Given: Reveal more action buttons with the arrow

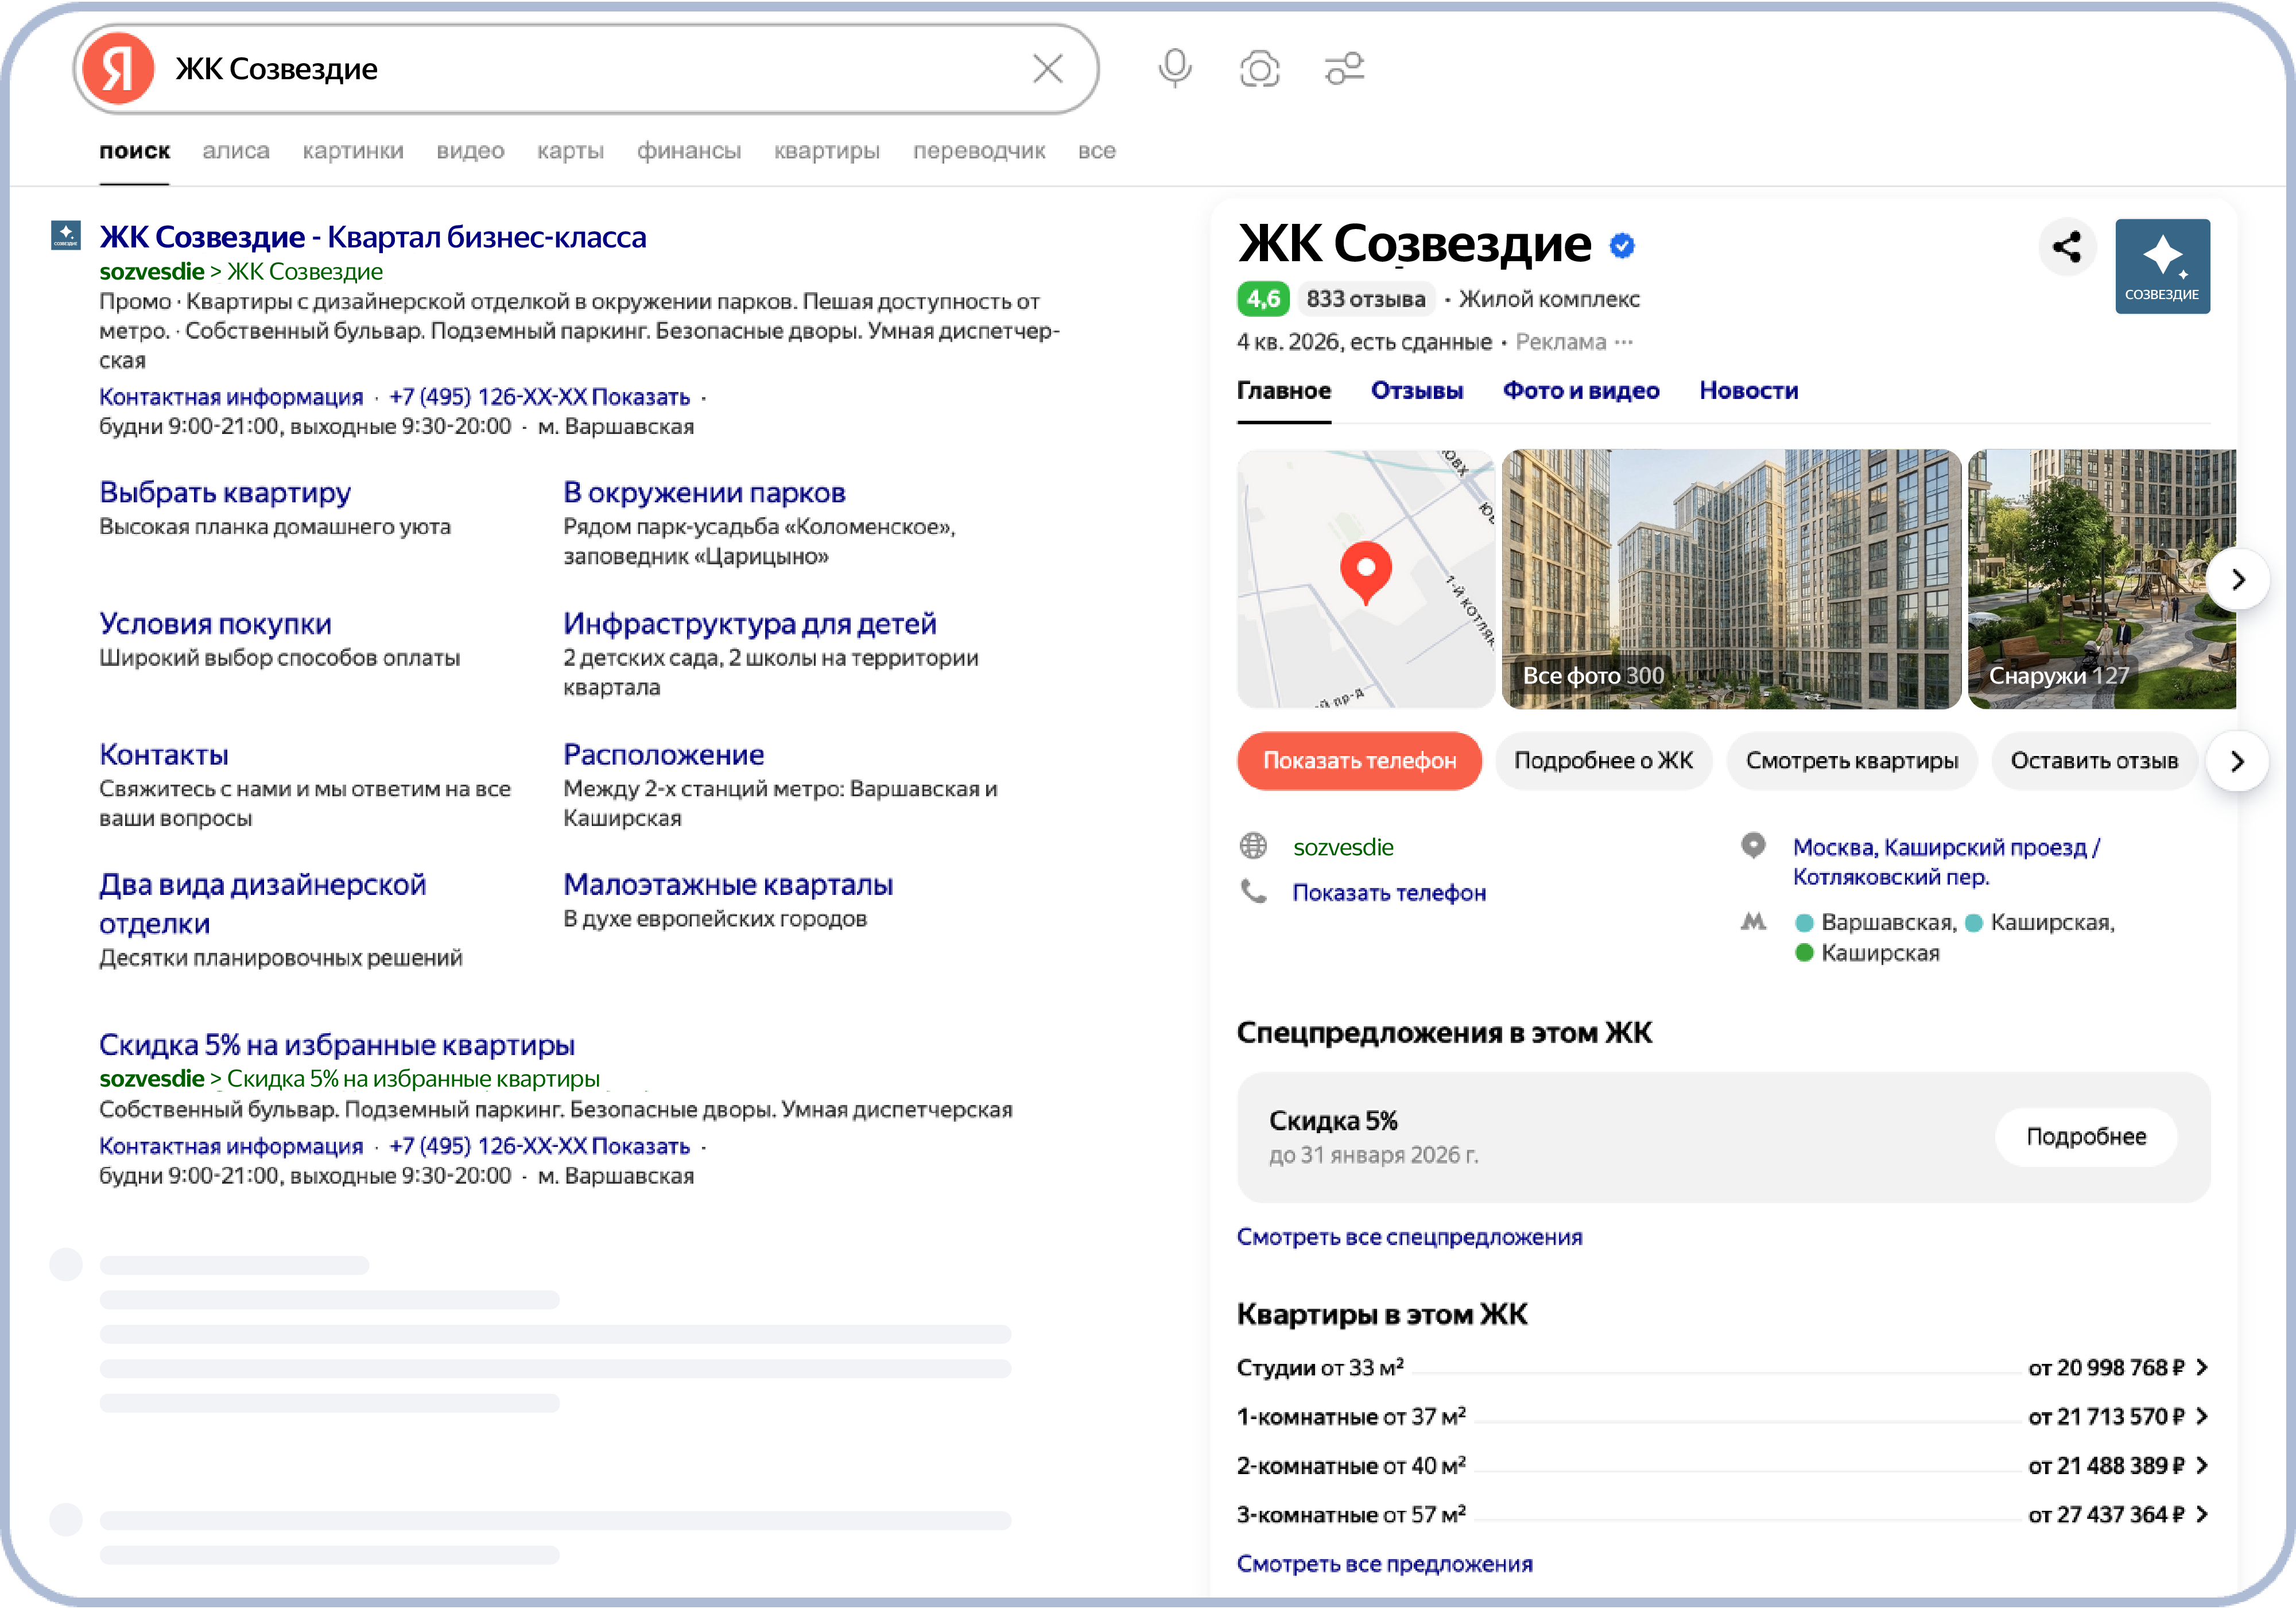Looking at the screenshot, I should click(x=2238, y=761).
